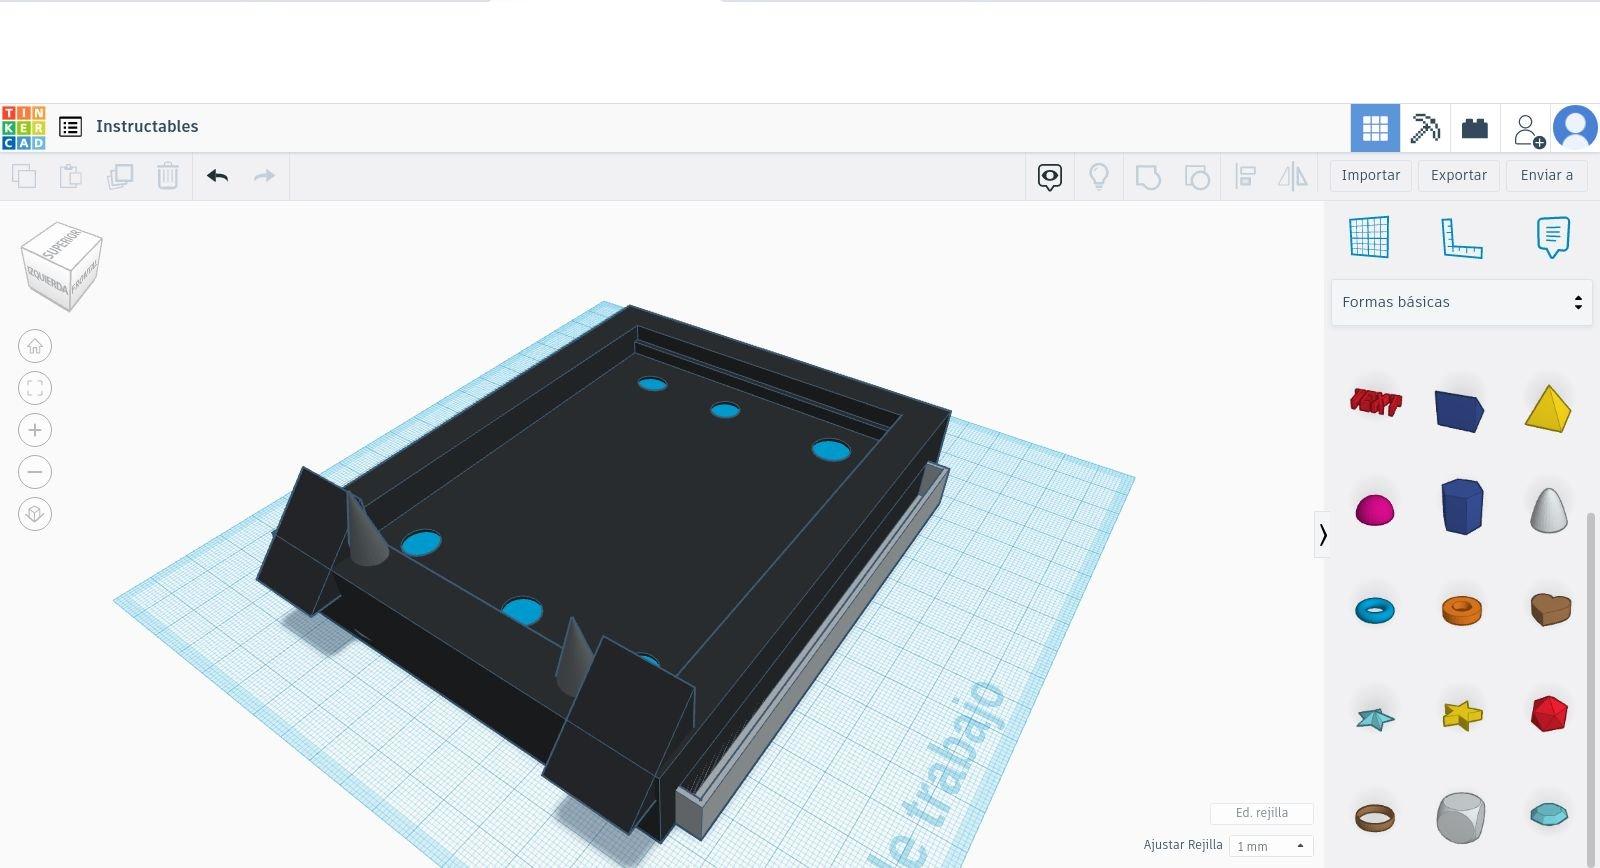The width and height of the screenshot is (1600, 868).
Task: Select the Ruler tool icon
Action: tap(1461, 238)
